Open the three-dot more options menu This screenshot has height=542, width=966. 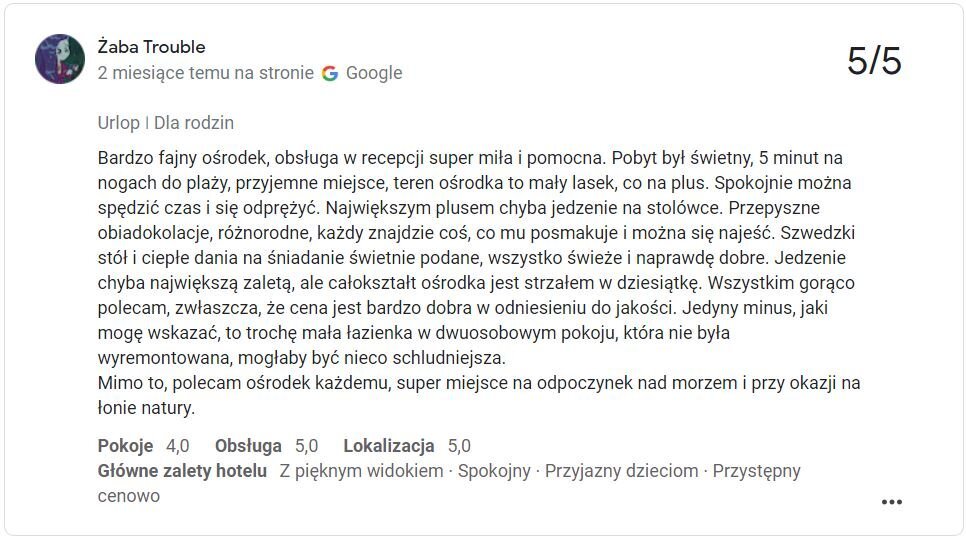[891, 502]
